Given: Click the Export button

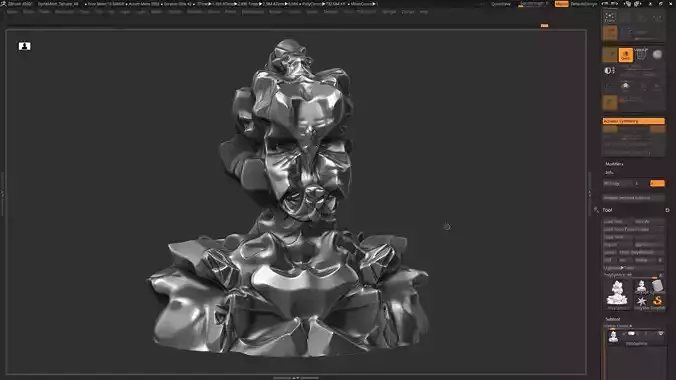Looking at the screenshot, I should [648, 245].
